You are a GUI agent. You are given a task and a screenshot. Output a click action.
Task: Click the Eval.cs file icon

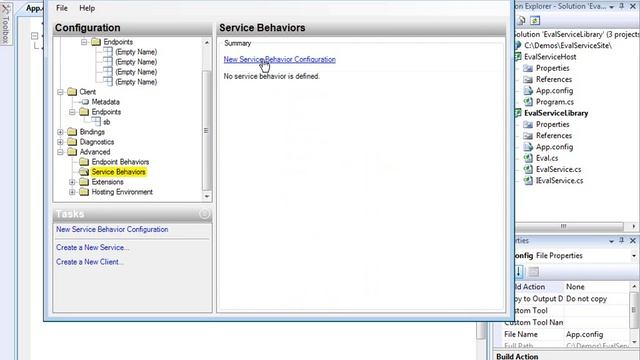(x=528, y=158)
